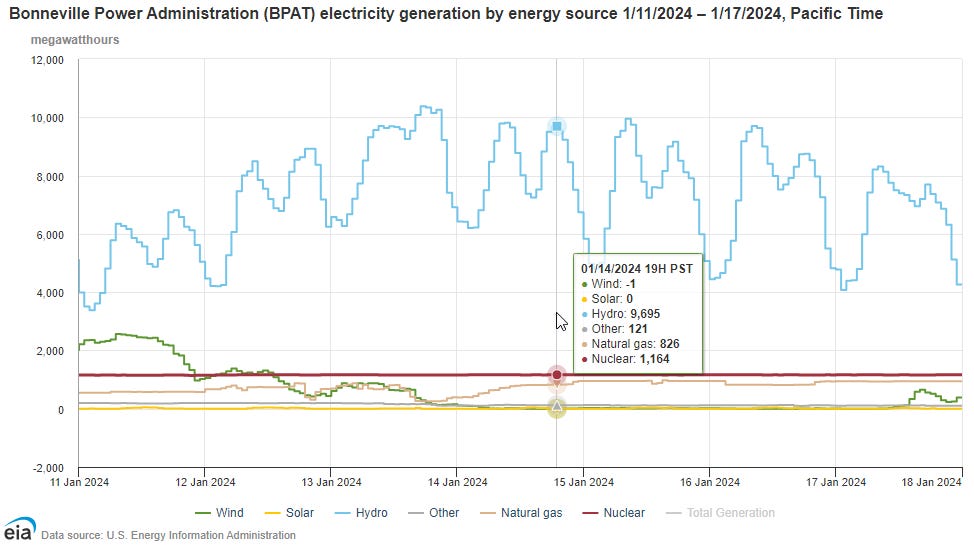The width and height of the screenshot is (974, 548).
Task: Show the Total Generation series
Action: tap(721, 513)
